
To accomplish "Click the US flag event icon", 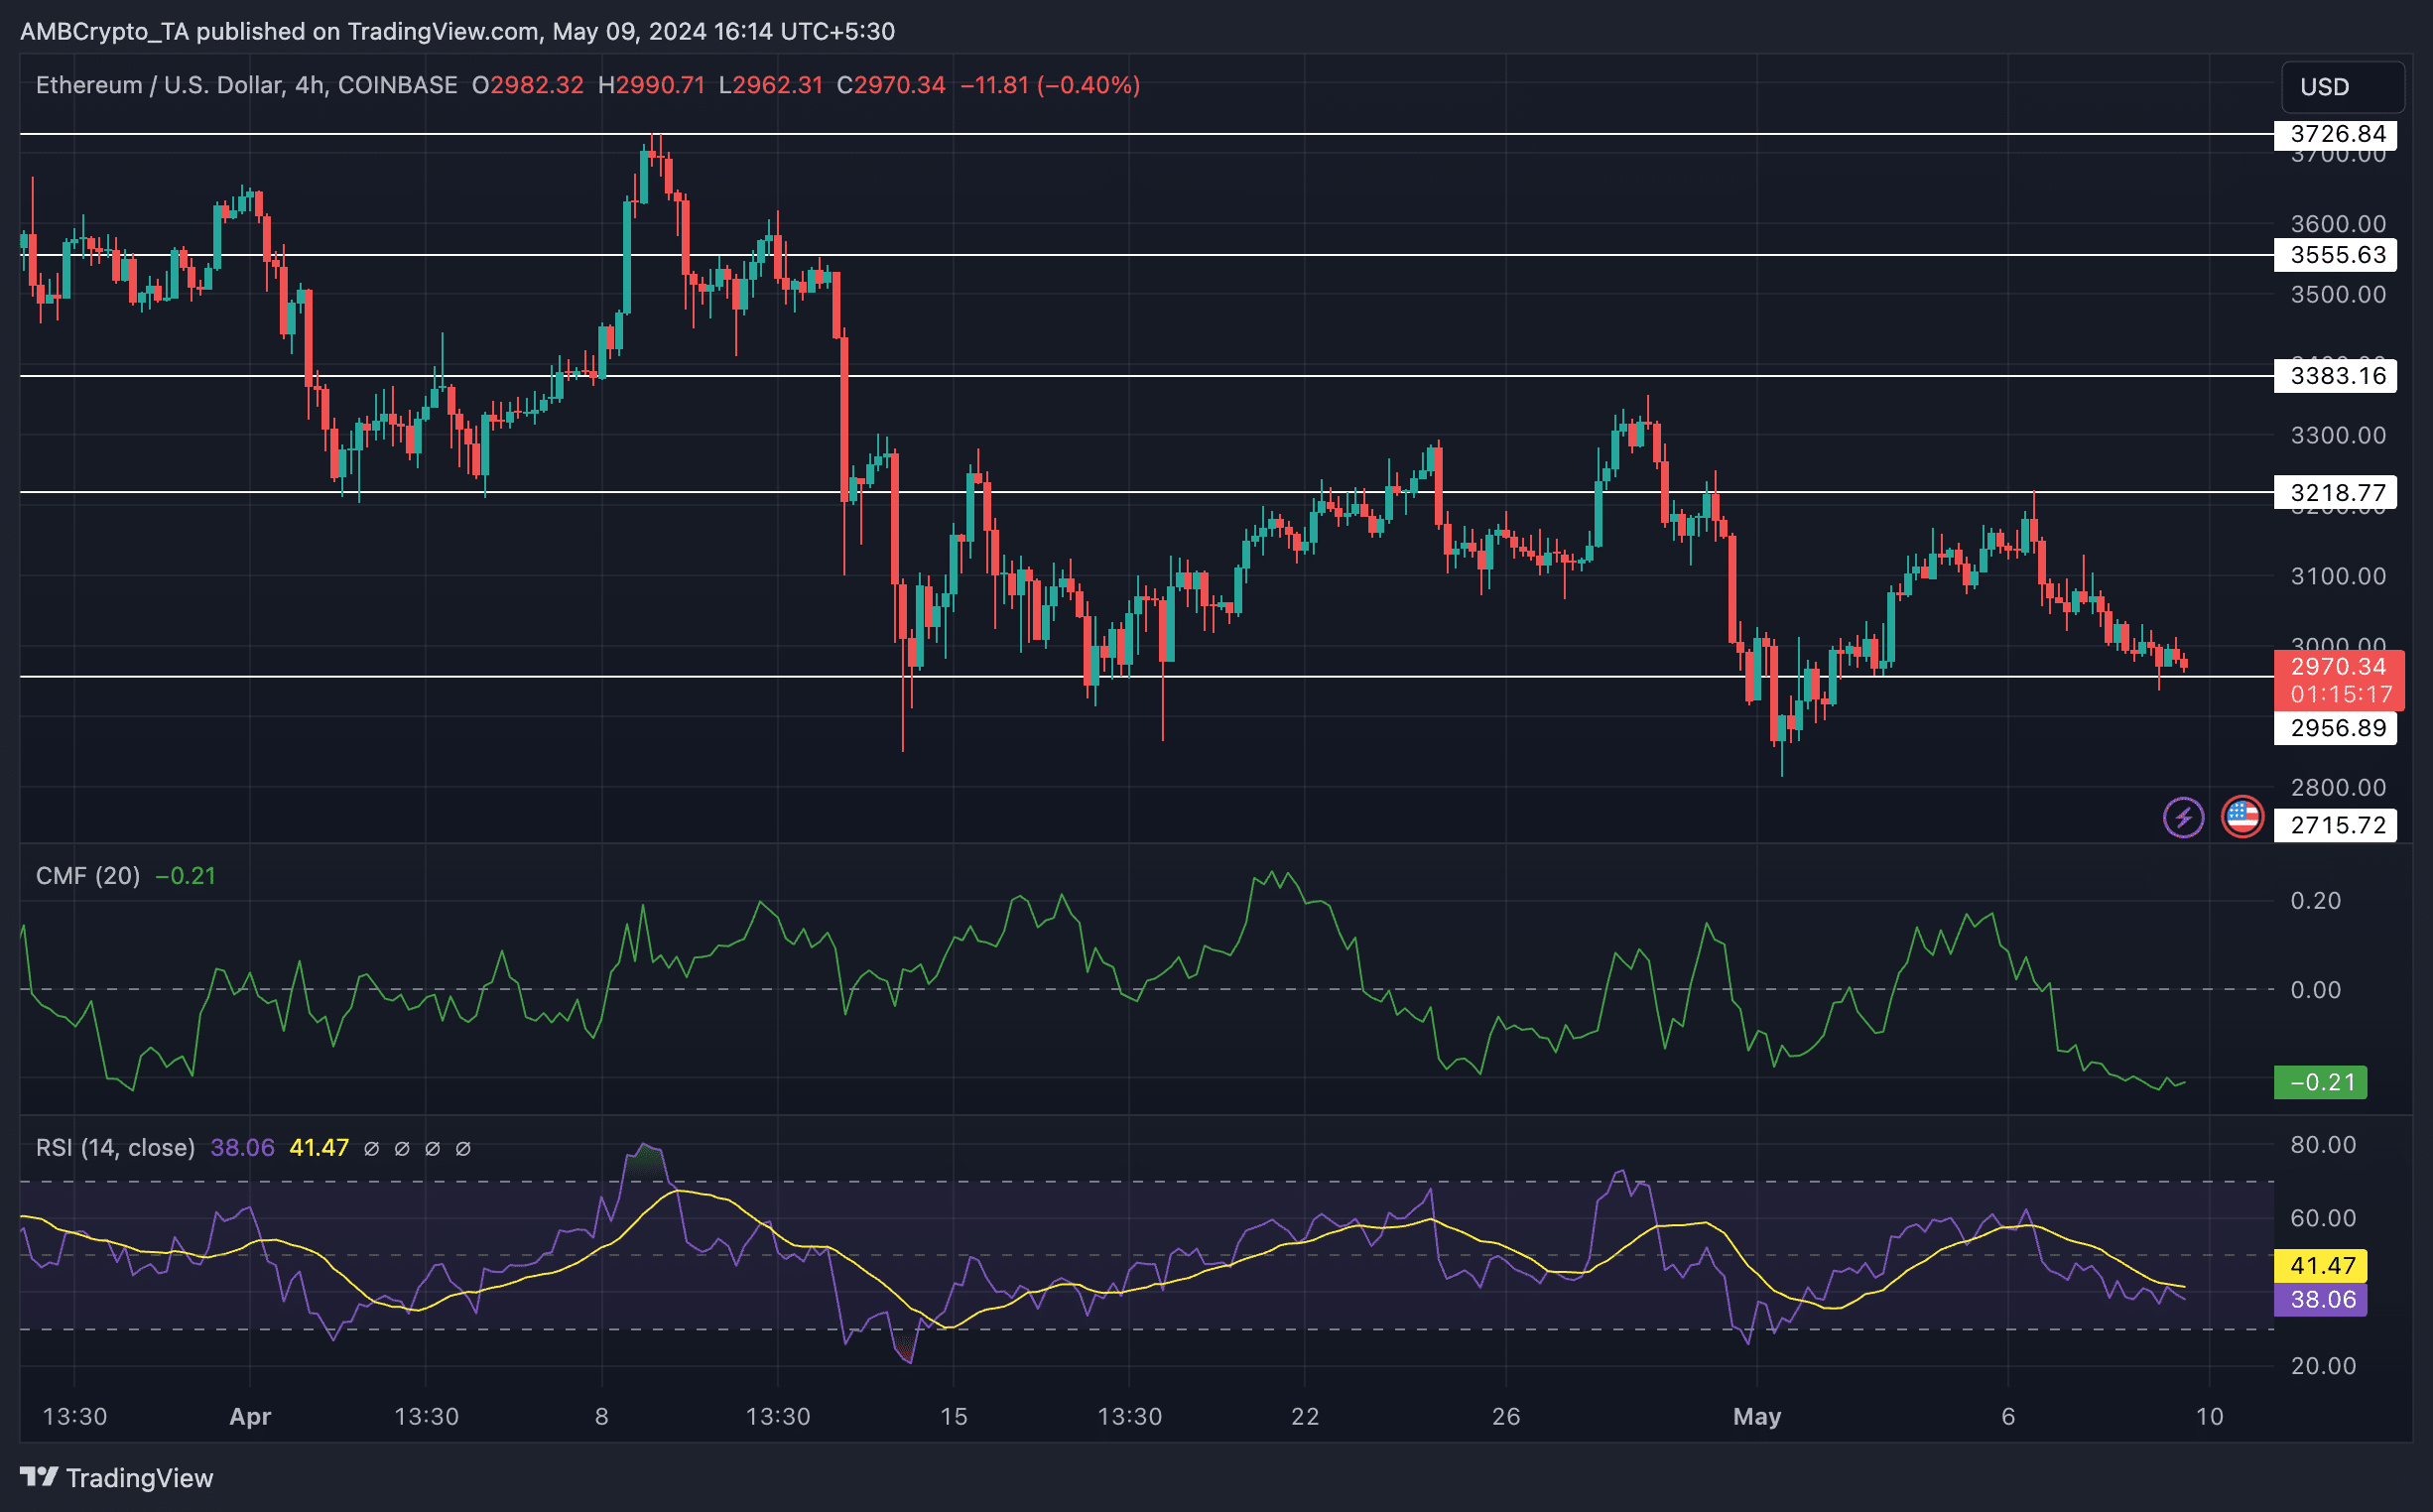I will pyautogui.click(x=2242, y=817).
